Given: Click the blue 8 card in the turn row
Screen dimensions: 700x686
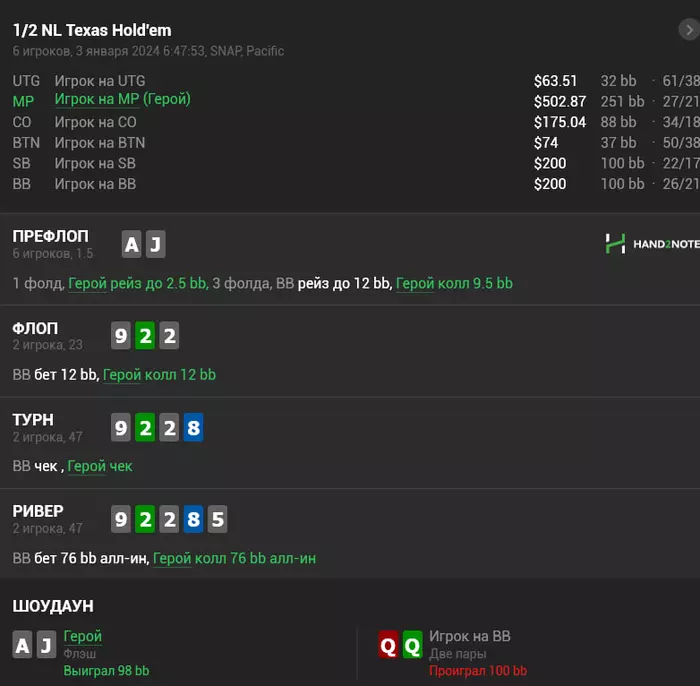Looking at the screenshot, I should tap(193, 428).
